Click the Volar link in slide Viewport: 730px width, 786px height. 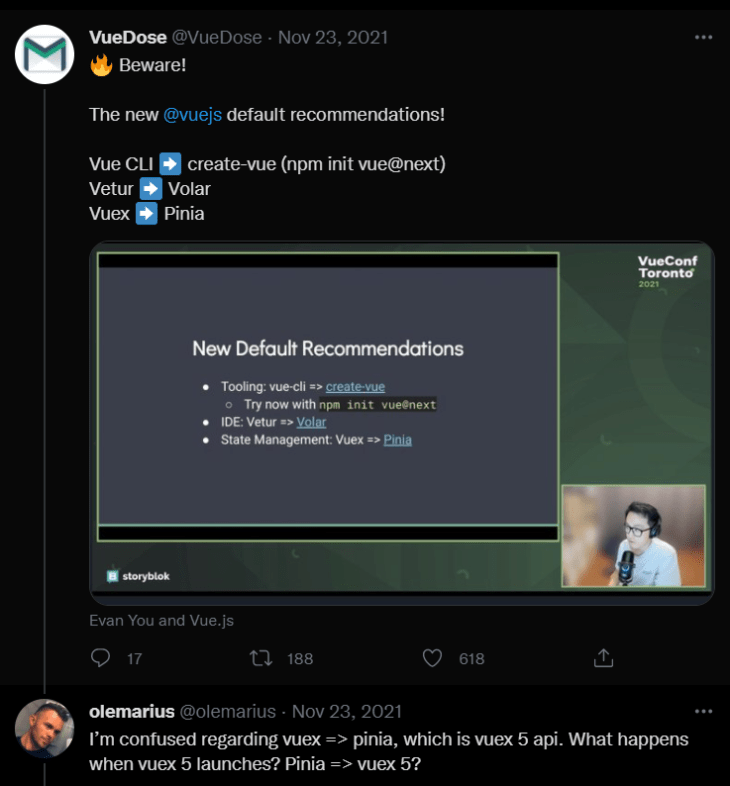click(311, 422)
